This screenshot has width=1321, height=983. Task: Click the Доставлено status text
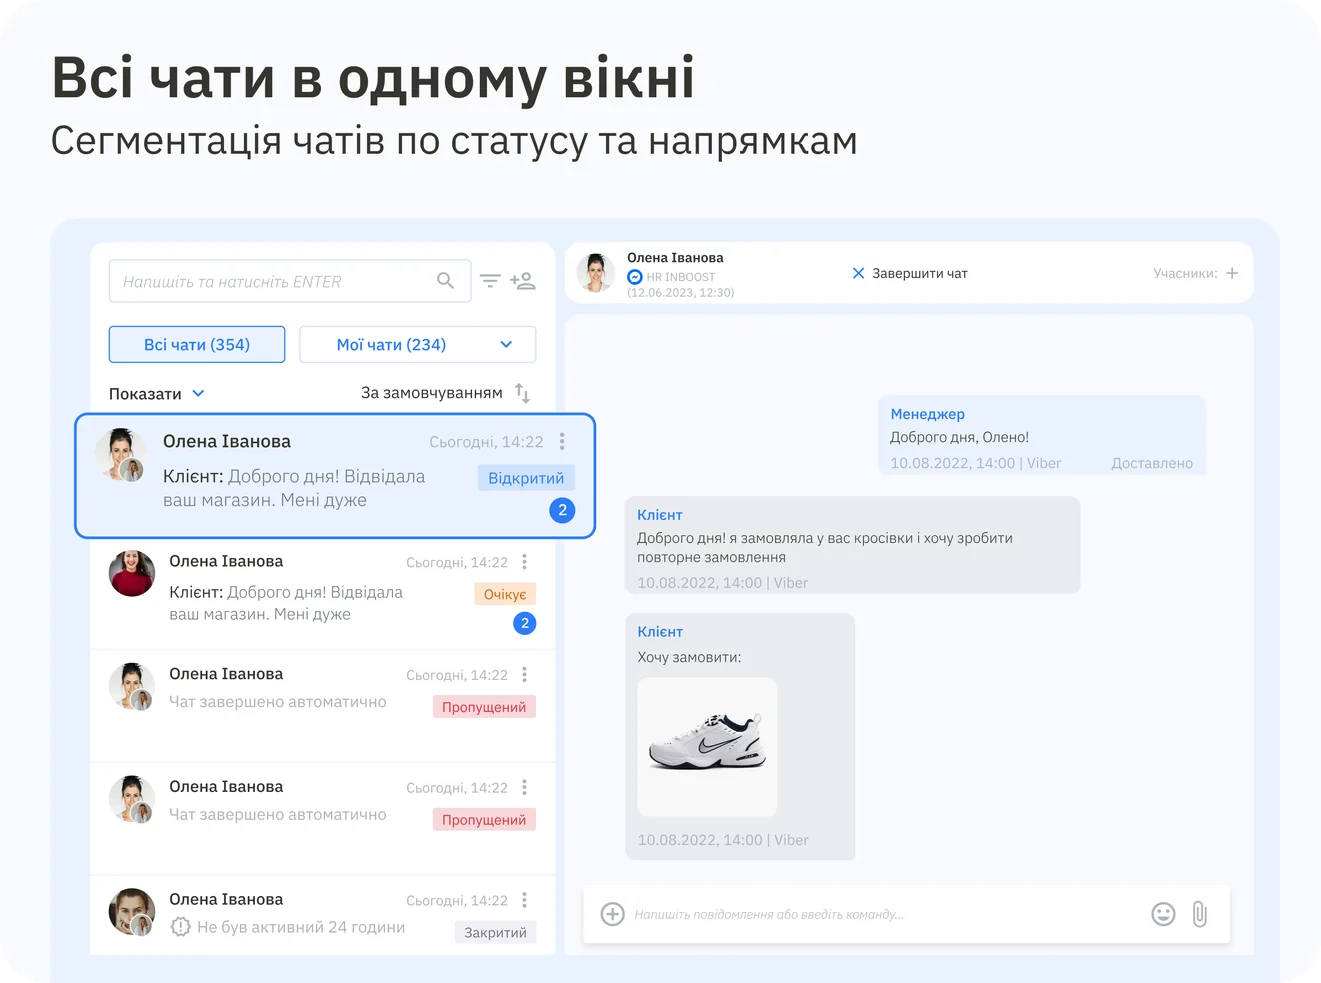pos(1152,463)
